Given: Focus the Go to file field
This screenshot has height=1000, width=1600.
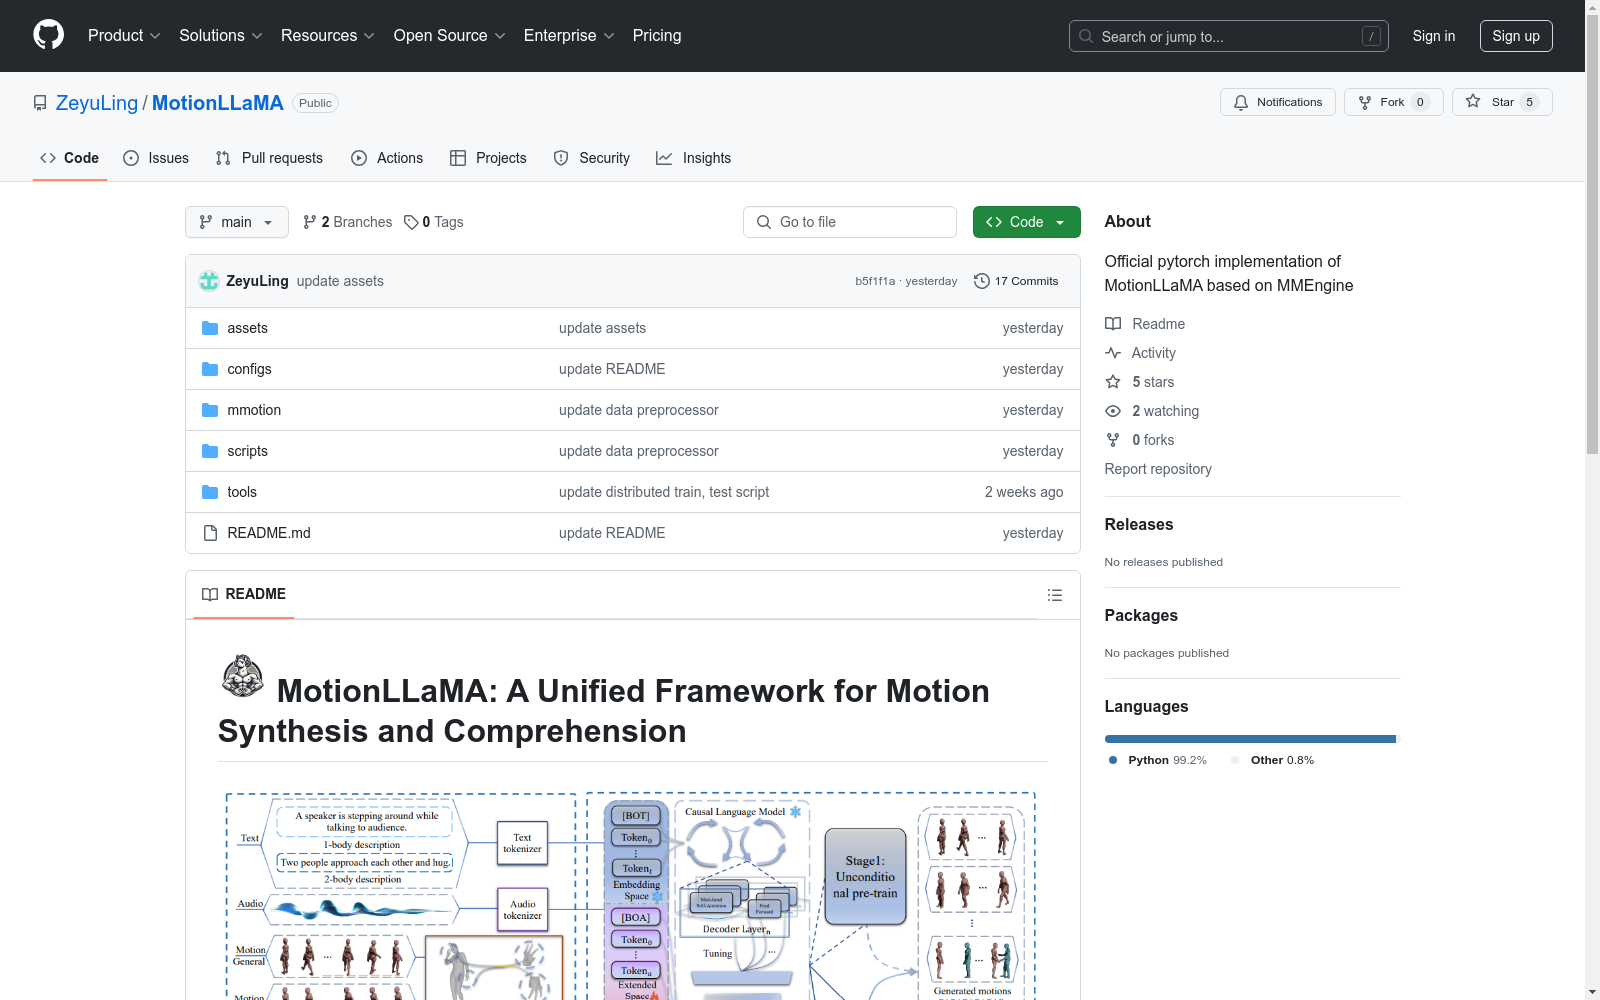Looking at the screenshot, I should click(850, 222).
